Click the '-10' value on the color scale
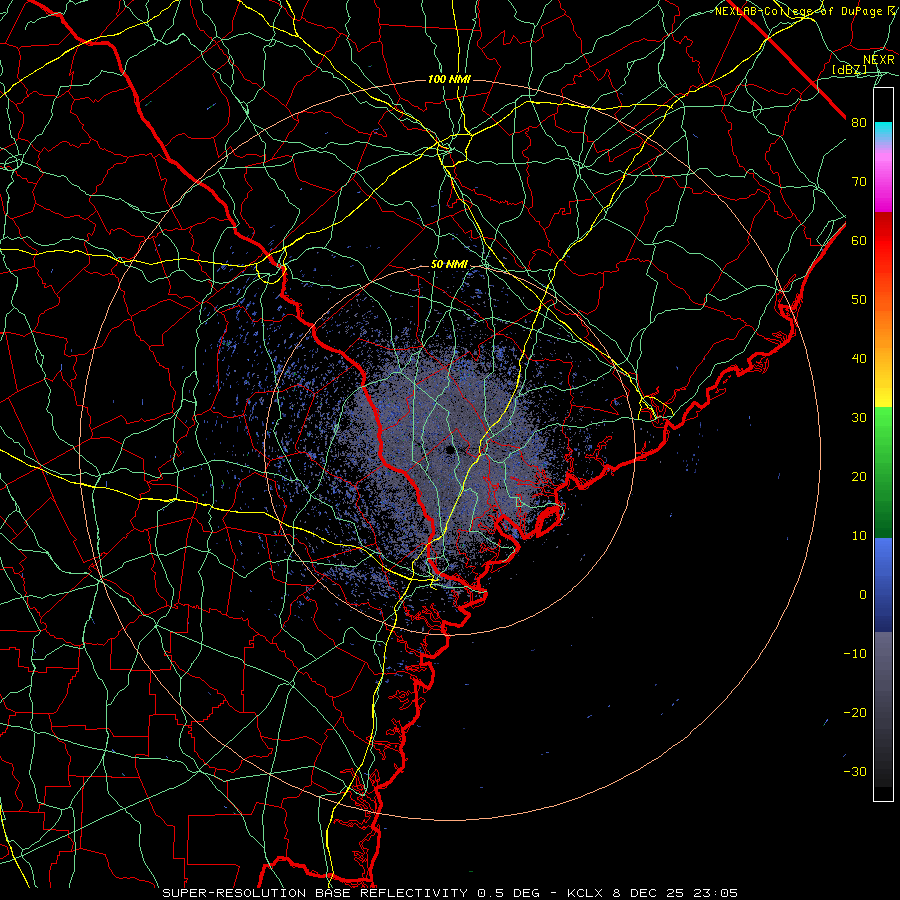The height and width of the screenshot is (900, 900). [855, 654]
